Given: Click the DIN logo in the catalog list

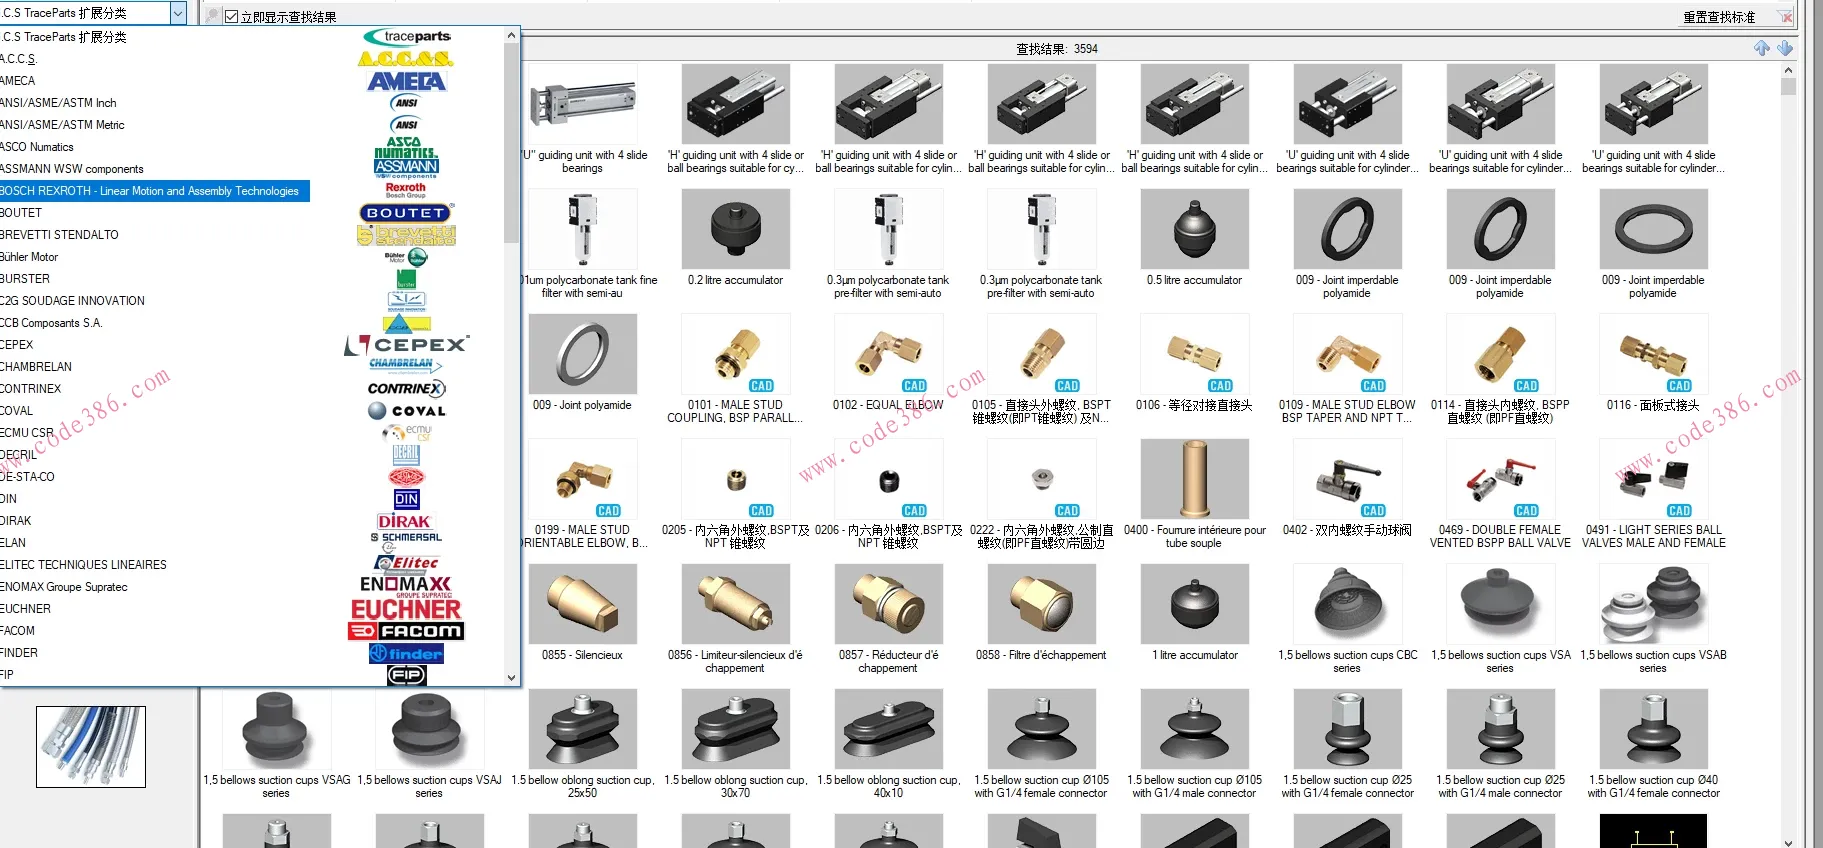Looking at the screenshot, I should tap(406, 499).
